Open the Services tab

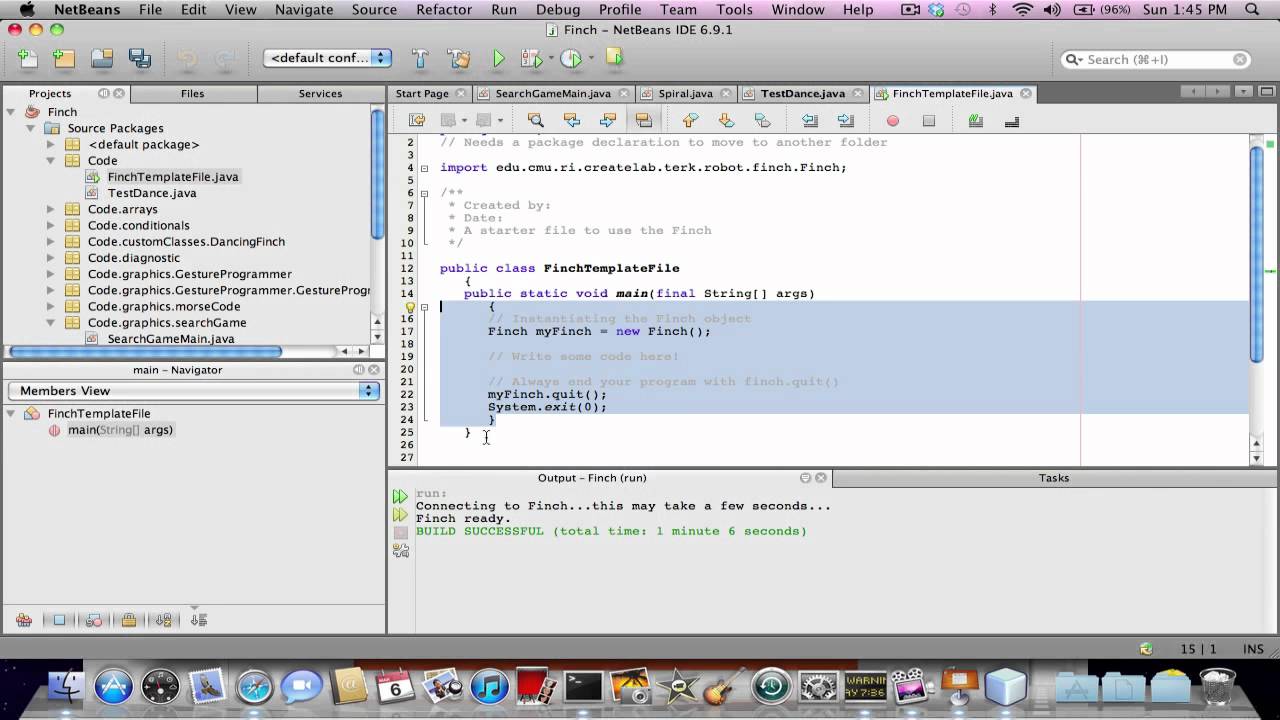(x=320, y=93)
